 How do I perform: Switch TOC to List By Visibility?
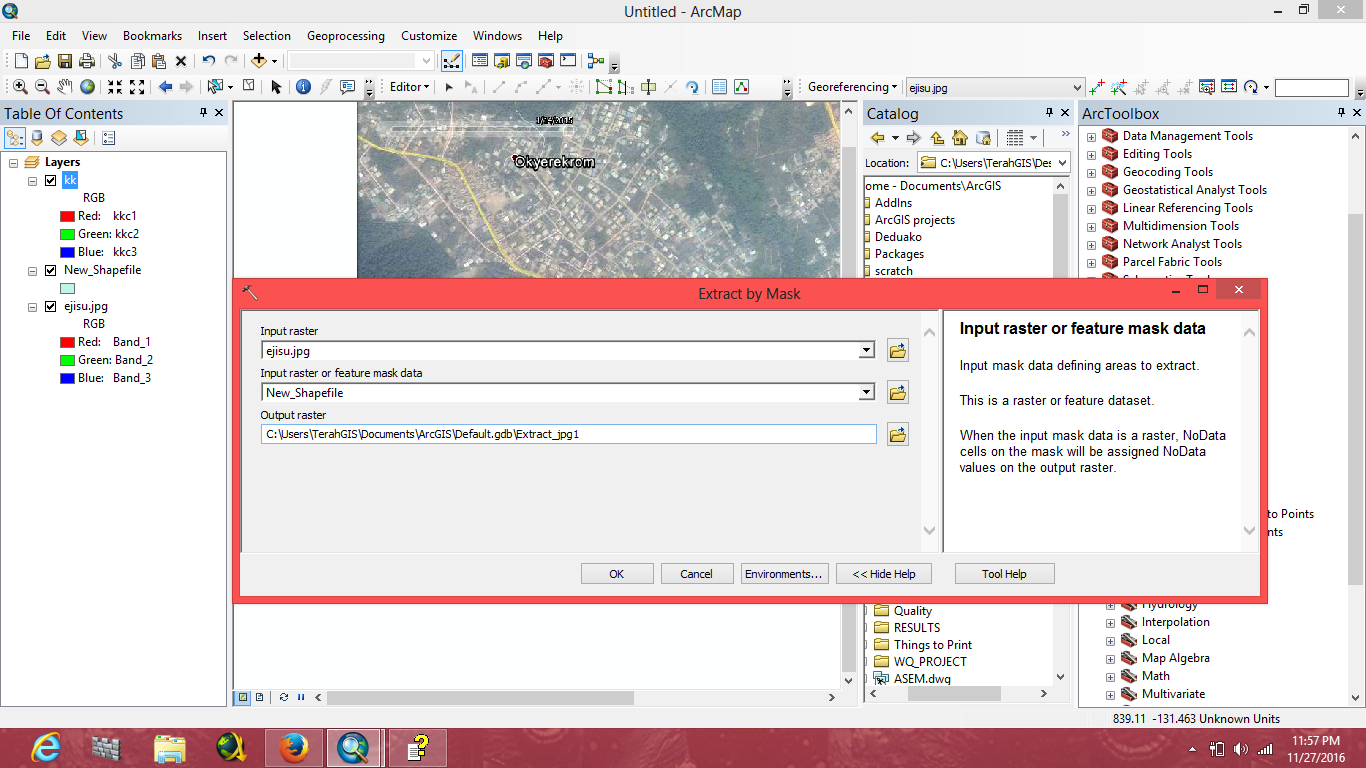[59, 138]
